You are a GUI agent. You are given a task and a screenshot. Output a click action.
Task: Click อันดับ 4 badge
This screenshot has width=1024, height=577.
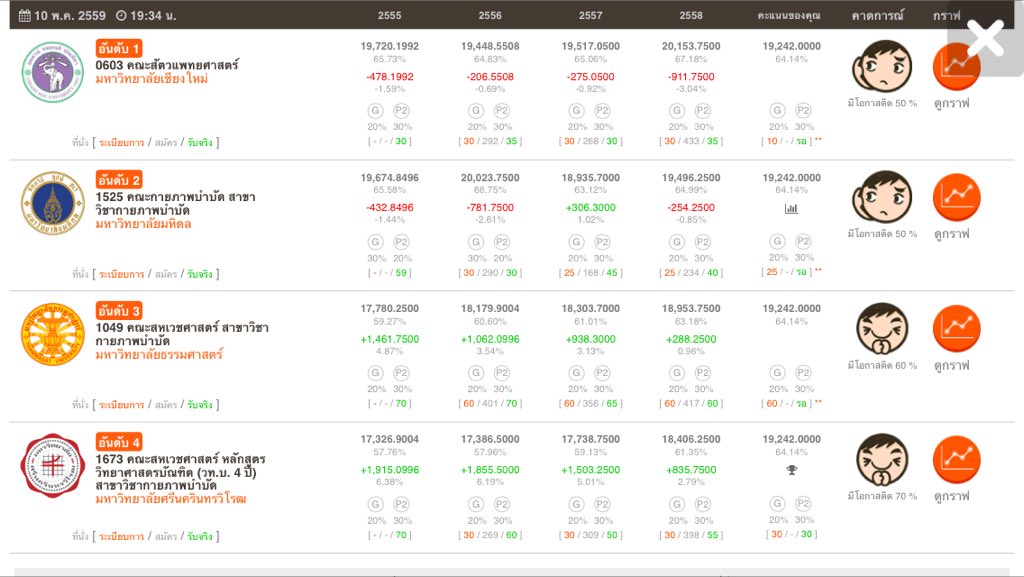point(119,442)
